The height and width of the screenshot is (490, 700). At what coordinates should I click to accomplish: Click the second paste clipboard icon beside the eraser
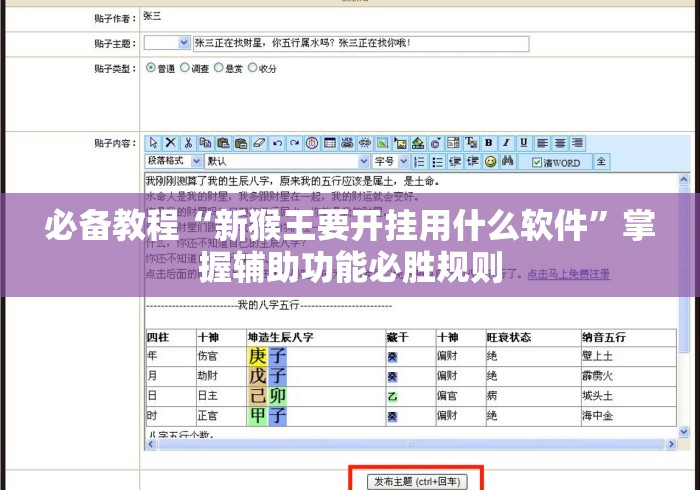pyautogui.click(x=241, y=143)
